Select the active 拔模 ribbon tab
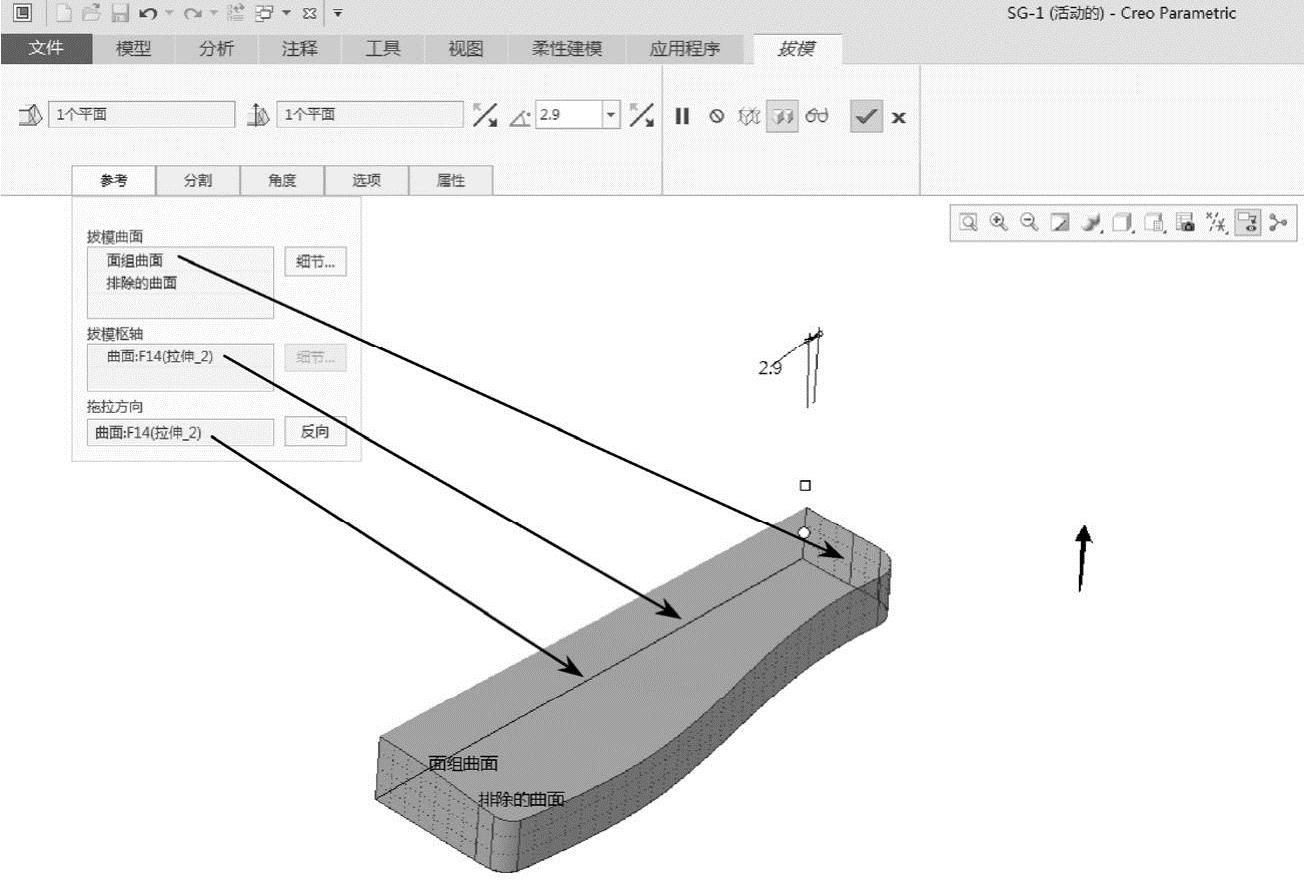 coord(797,48)
